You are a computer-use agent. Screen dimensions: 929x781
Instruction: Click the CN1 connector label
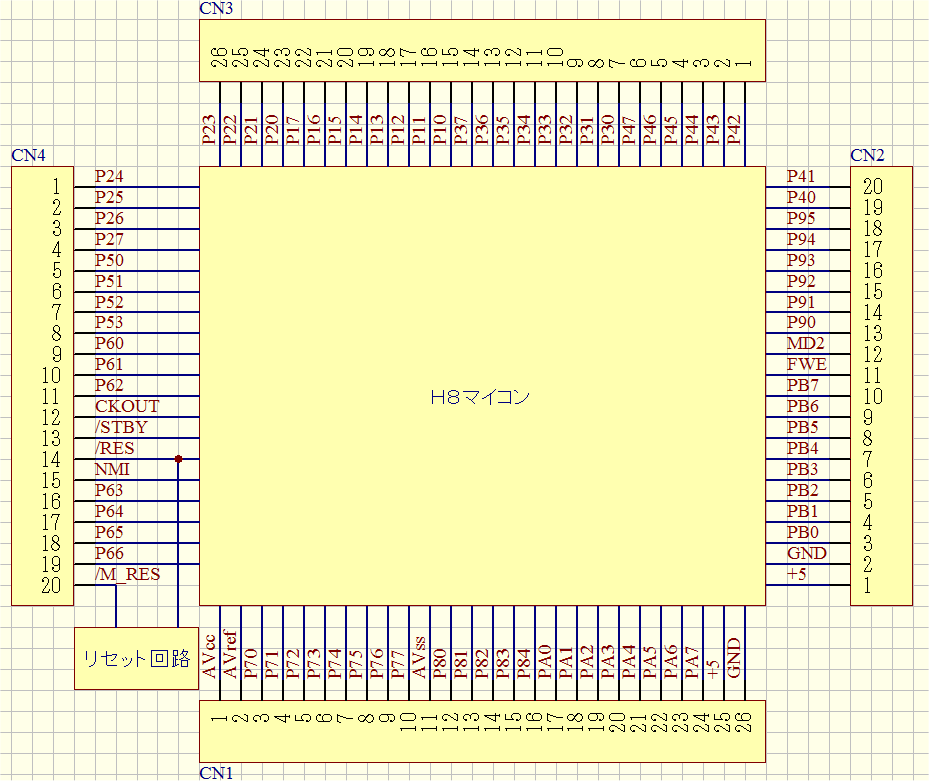216,773
